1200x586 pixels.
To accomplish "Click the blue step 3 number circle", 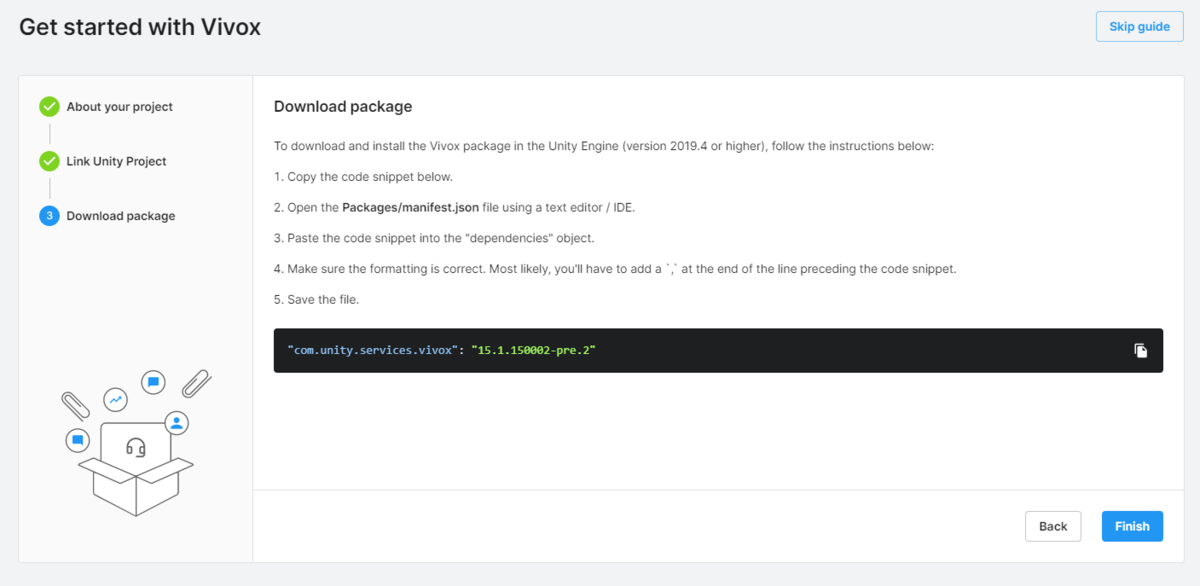I will [x=49, y=216].
